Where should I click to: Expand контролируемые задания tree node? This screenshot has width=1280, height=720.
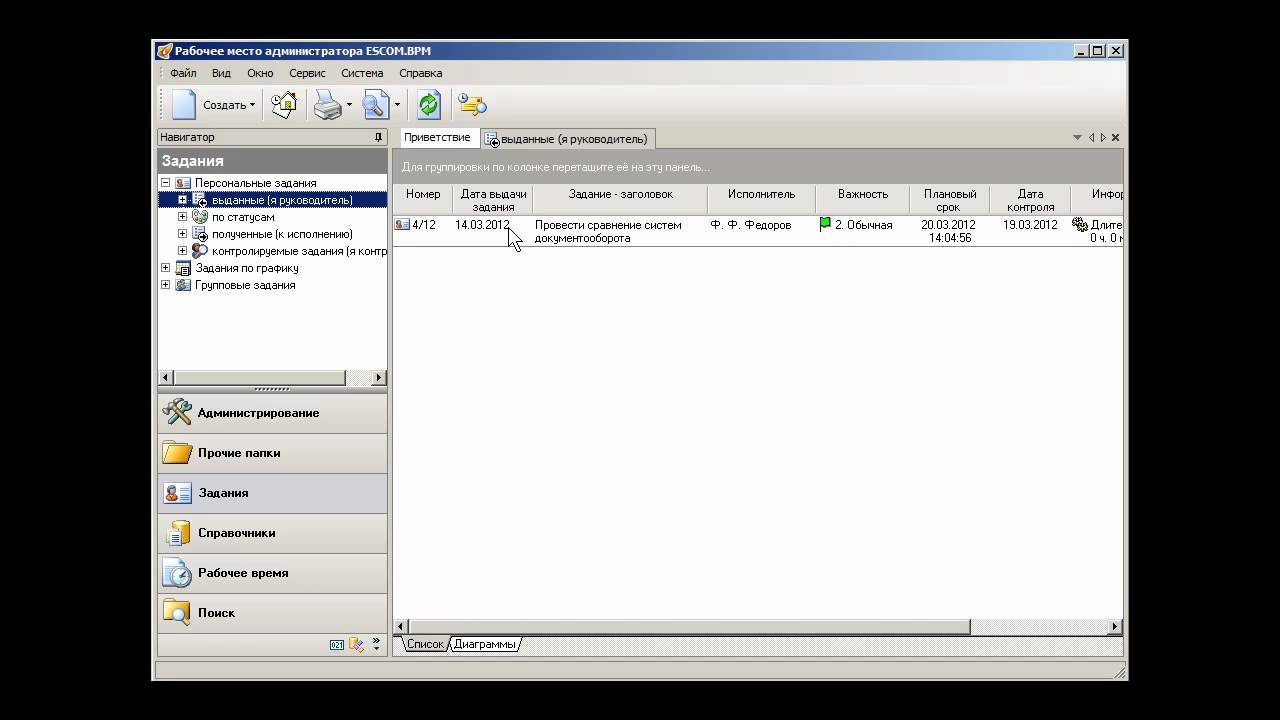pos(182,251)
